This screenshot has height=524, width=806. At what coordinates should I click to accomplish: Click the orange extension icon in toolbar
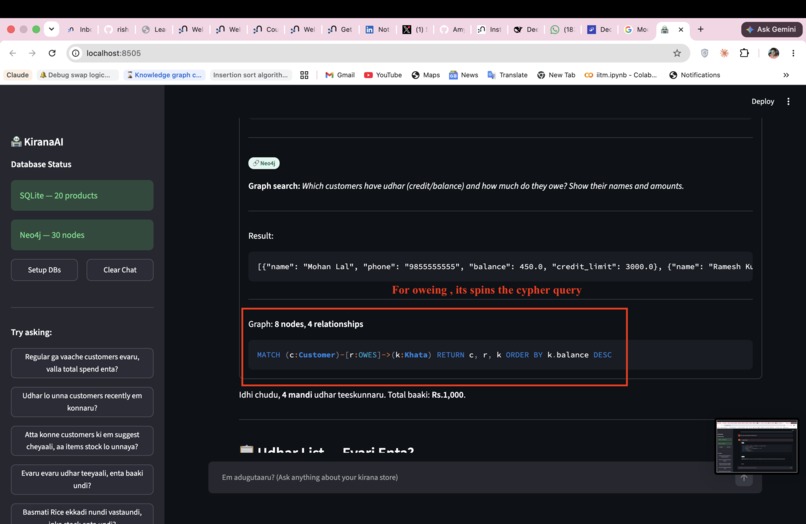coord(724,53)
